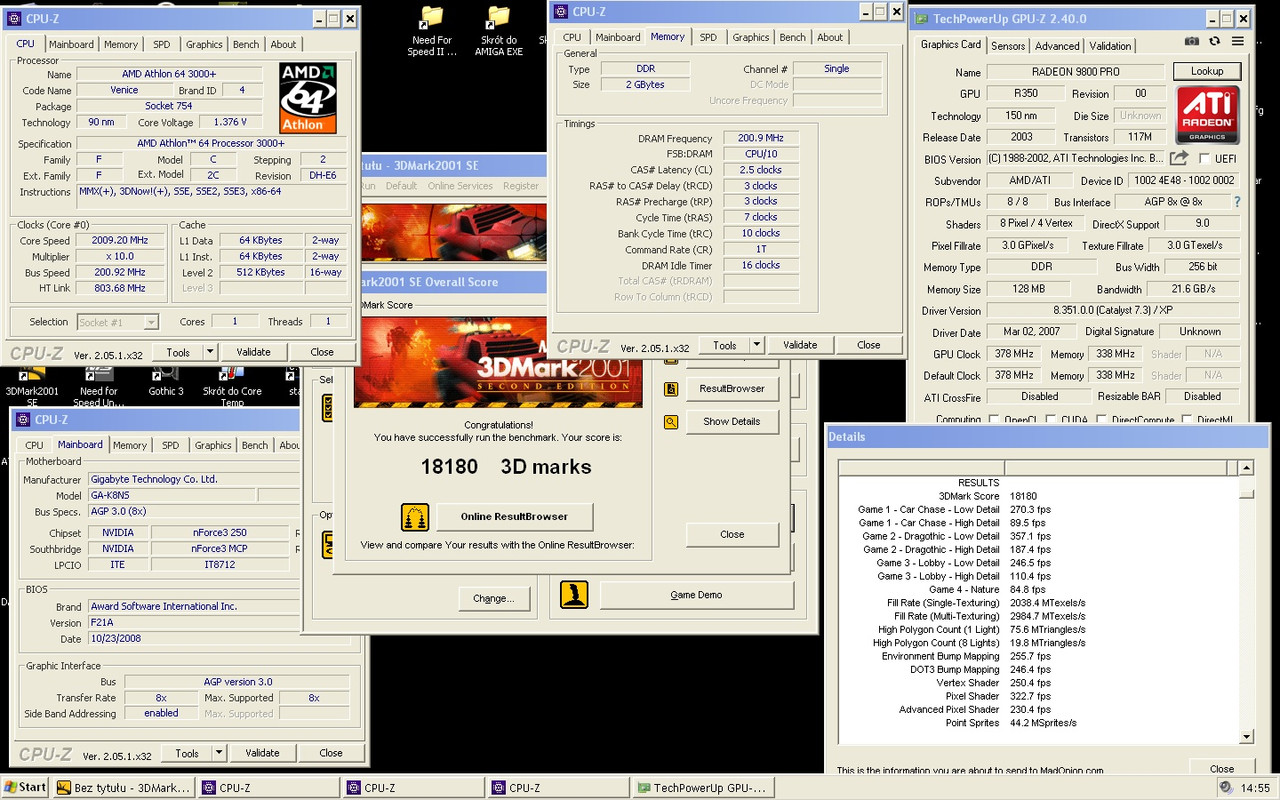Click the GPU-Z title bar icon
Screen dimensions: 1280x800
pyautogui.click(x=921, y=18)
